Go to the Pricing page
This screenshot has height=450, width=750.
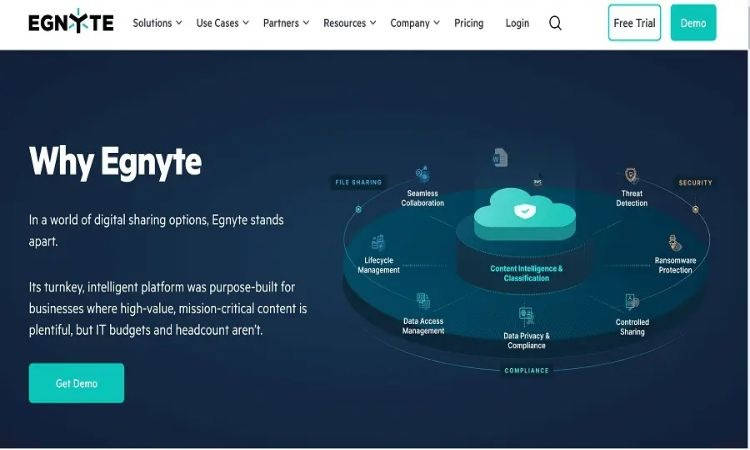pos(469,23)
